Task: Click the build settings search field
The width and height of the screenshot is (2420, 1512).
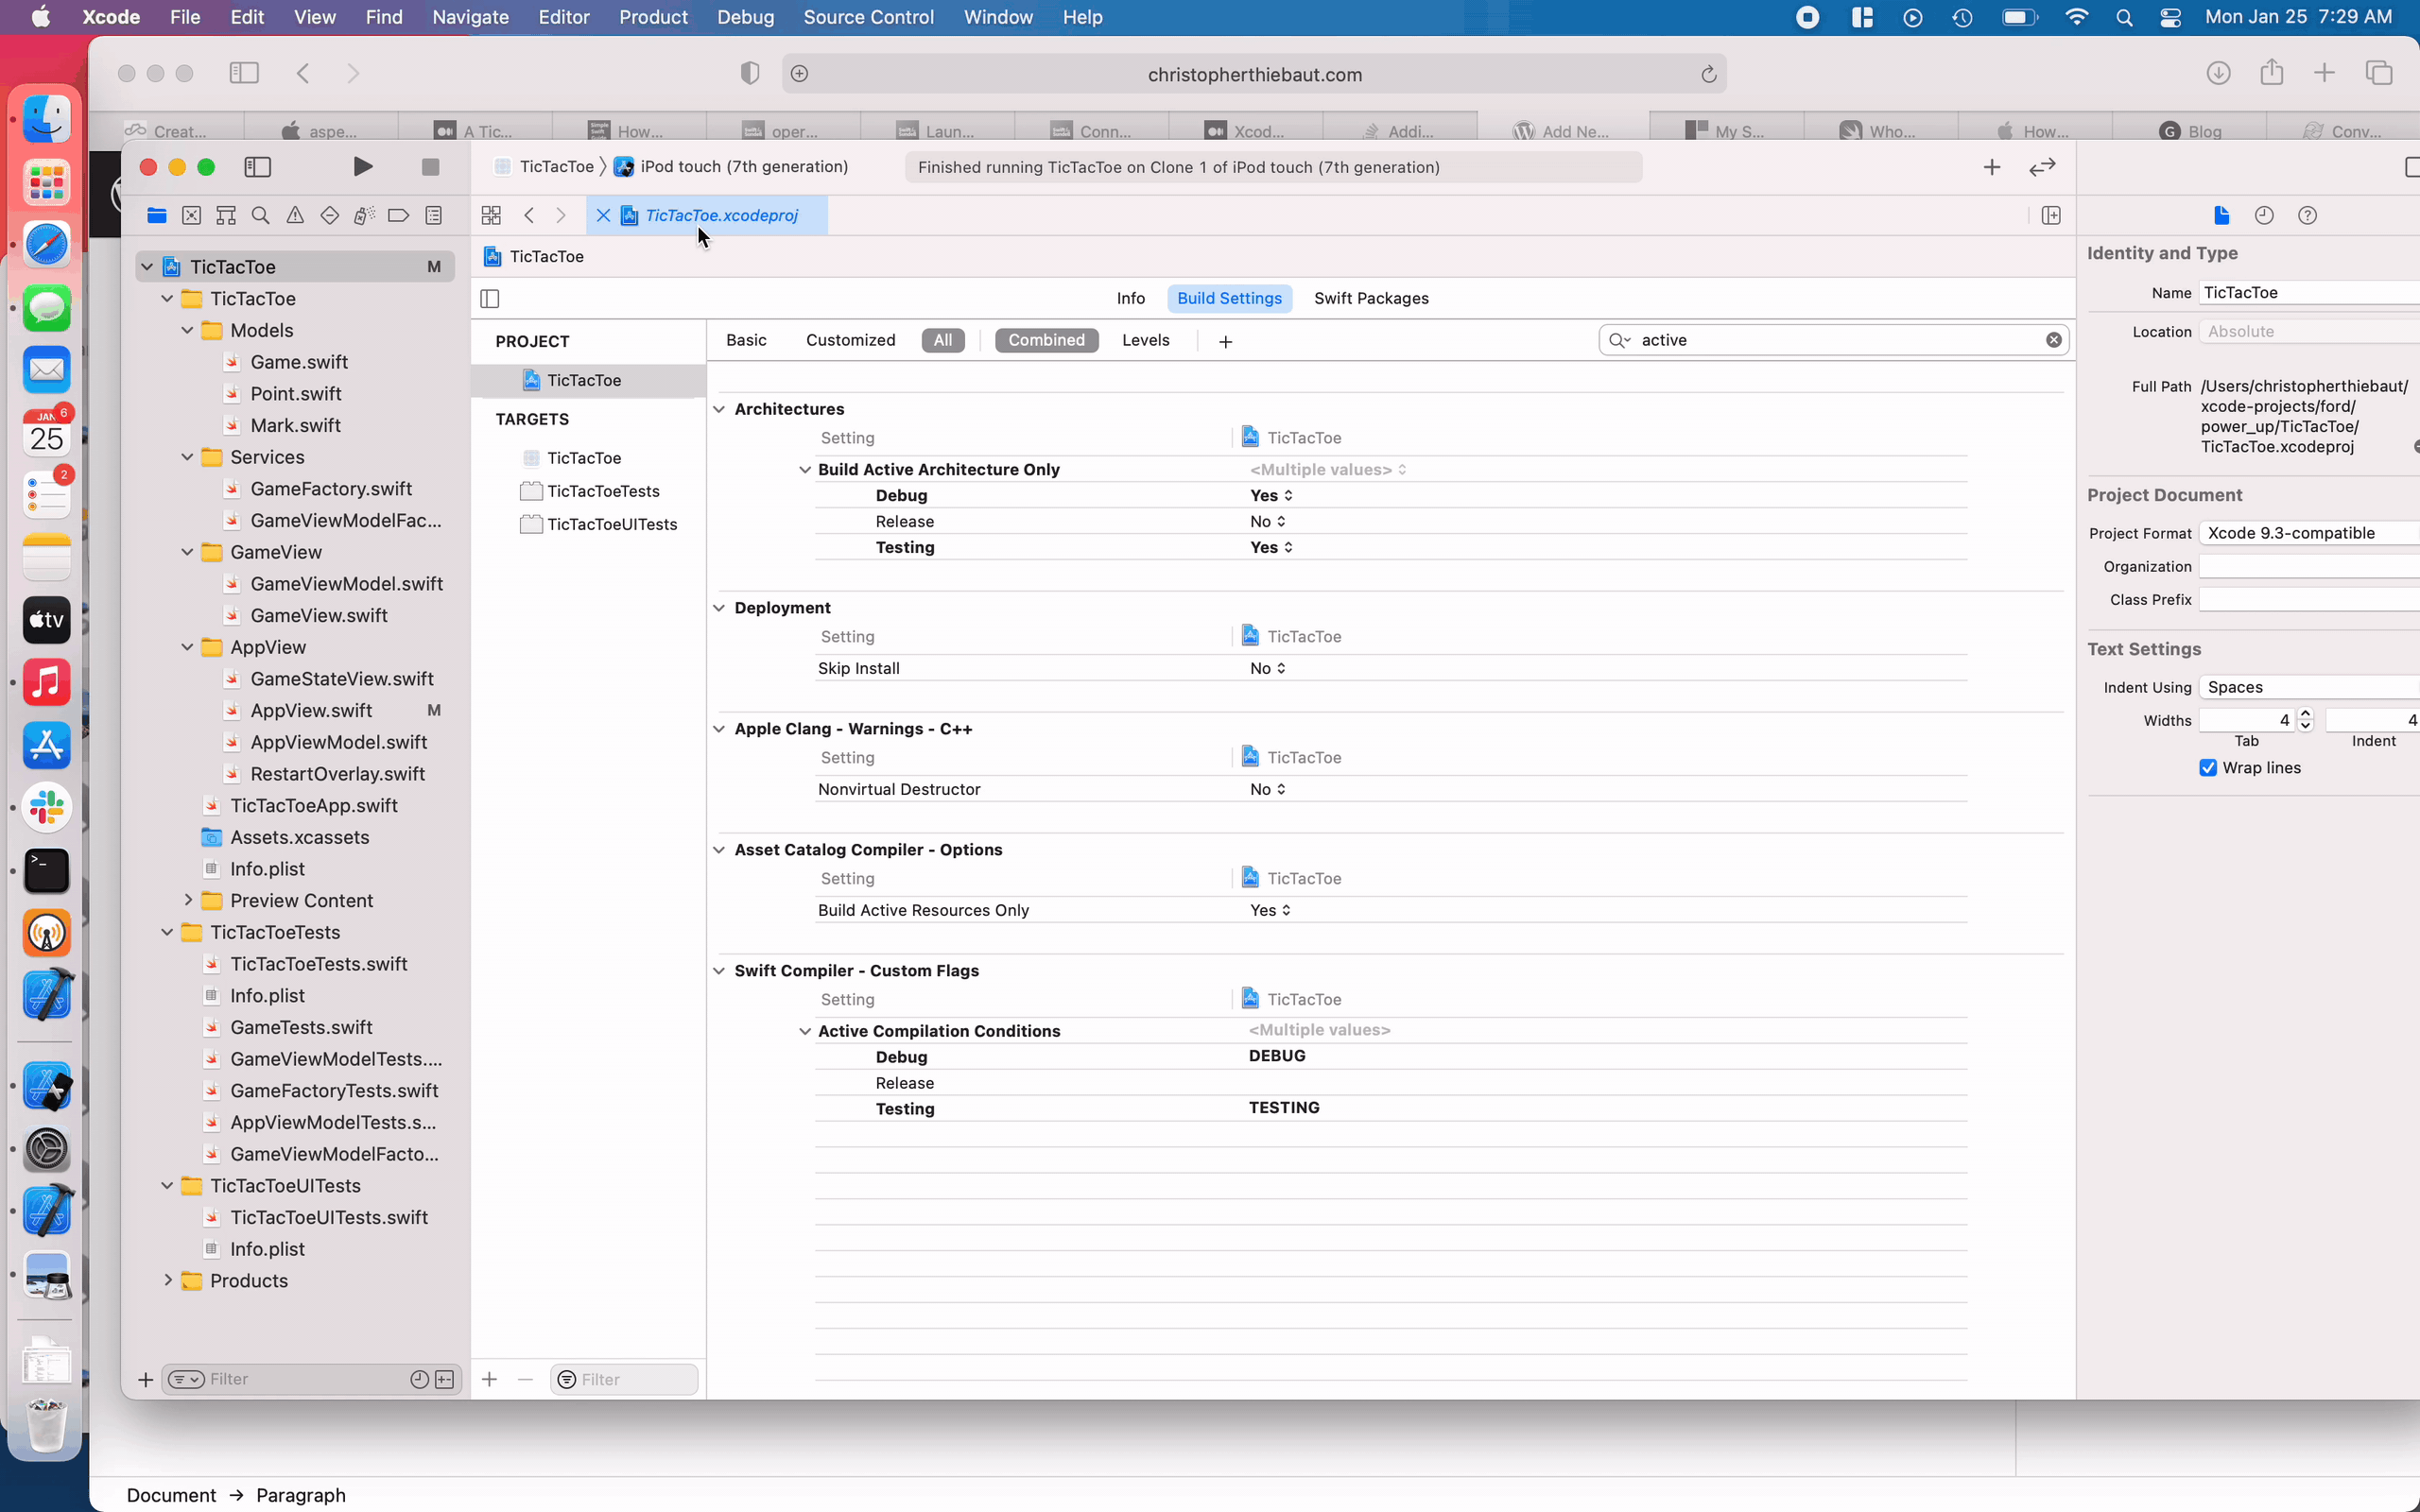Action: (1835, 340)
